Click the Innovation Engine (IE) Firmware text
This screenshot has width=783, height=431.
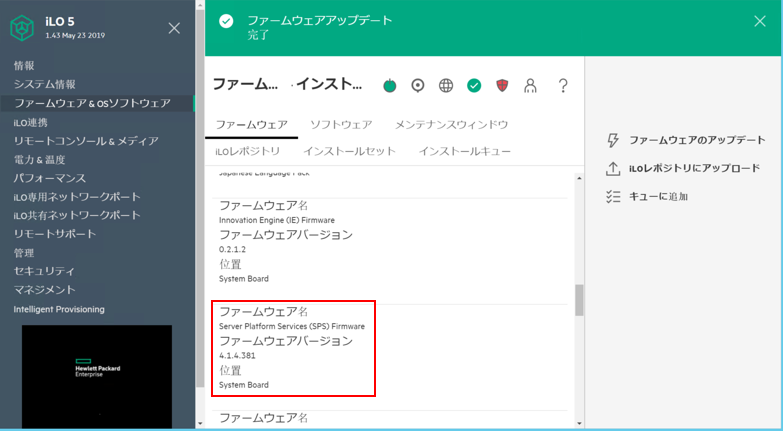pyautogui.click(x=277, y=220)
